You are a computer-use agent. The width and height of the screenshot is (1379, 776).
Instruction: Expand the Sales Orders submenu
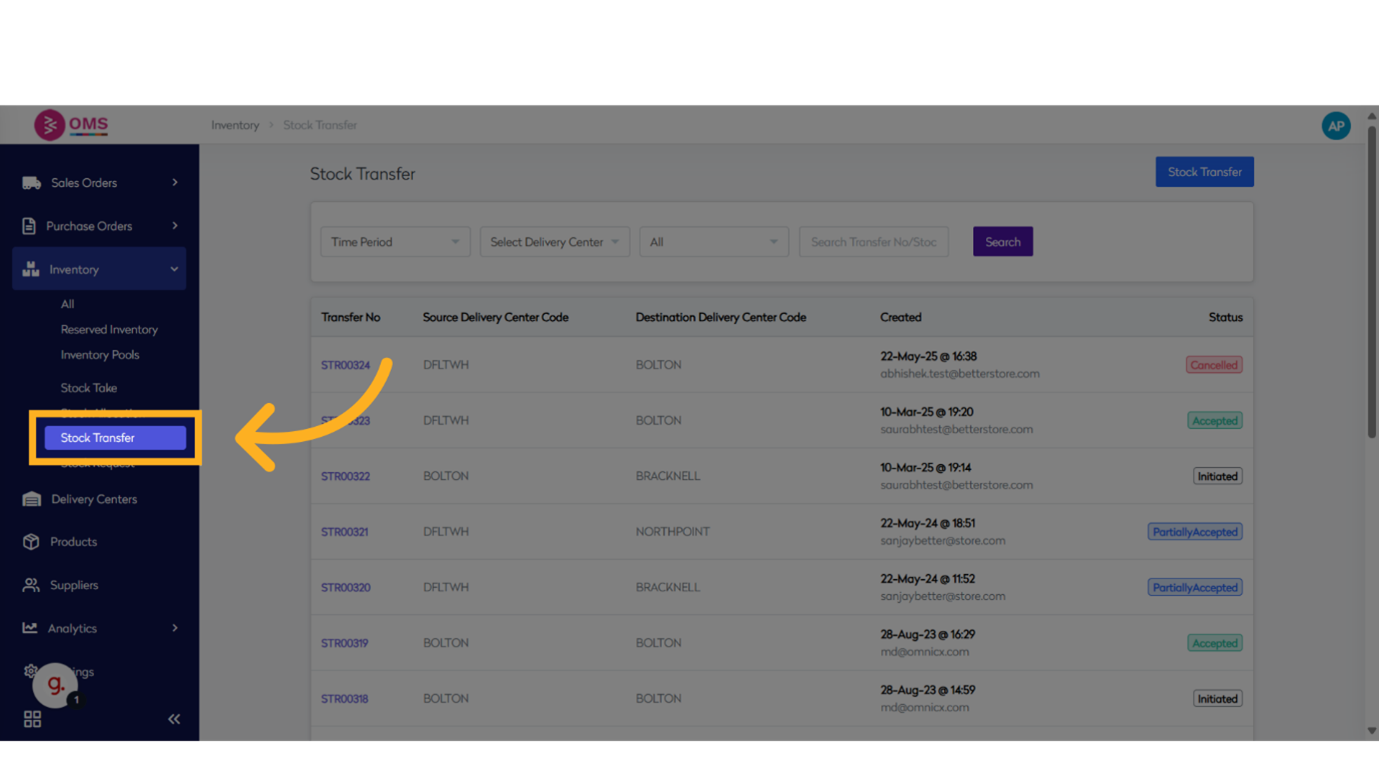pos(175,183)
